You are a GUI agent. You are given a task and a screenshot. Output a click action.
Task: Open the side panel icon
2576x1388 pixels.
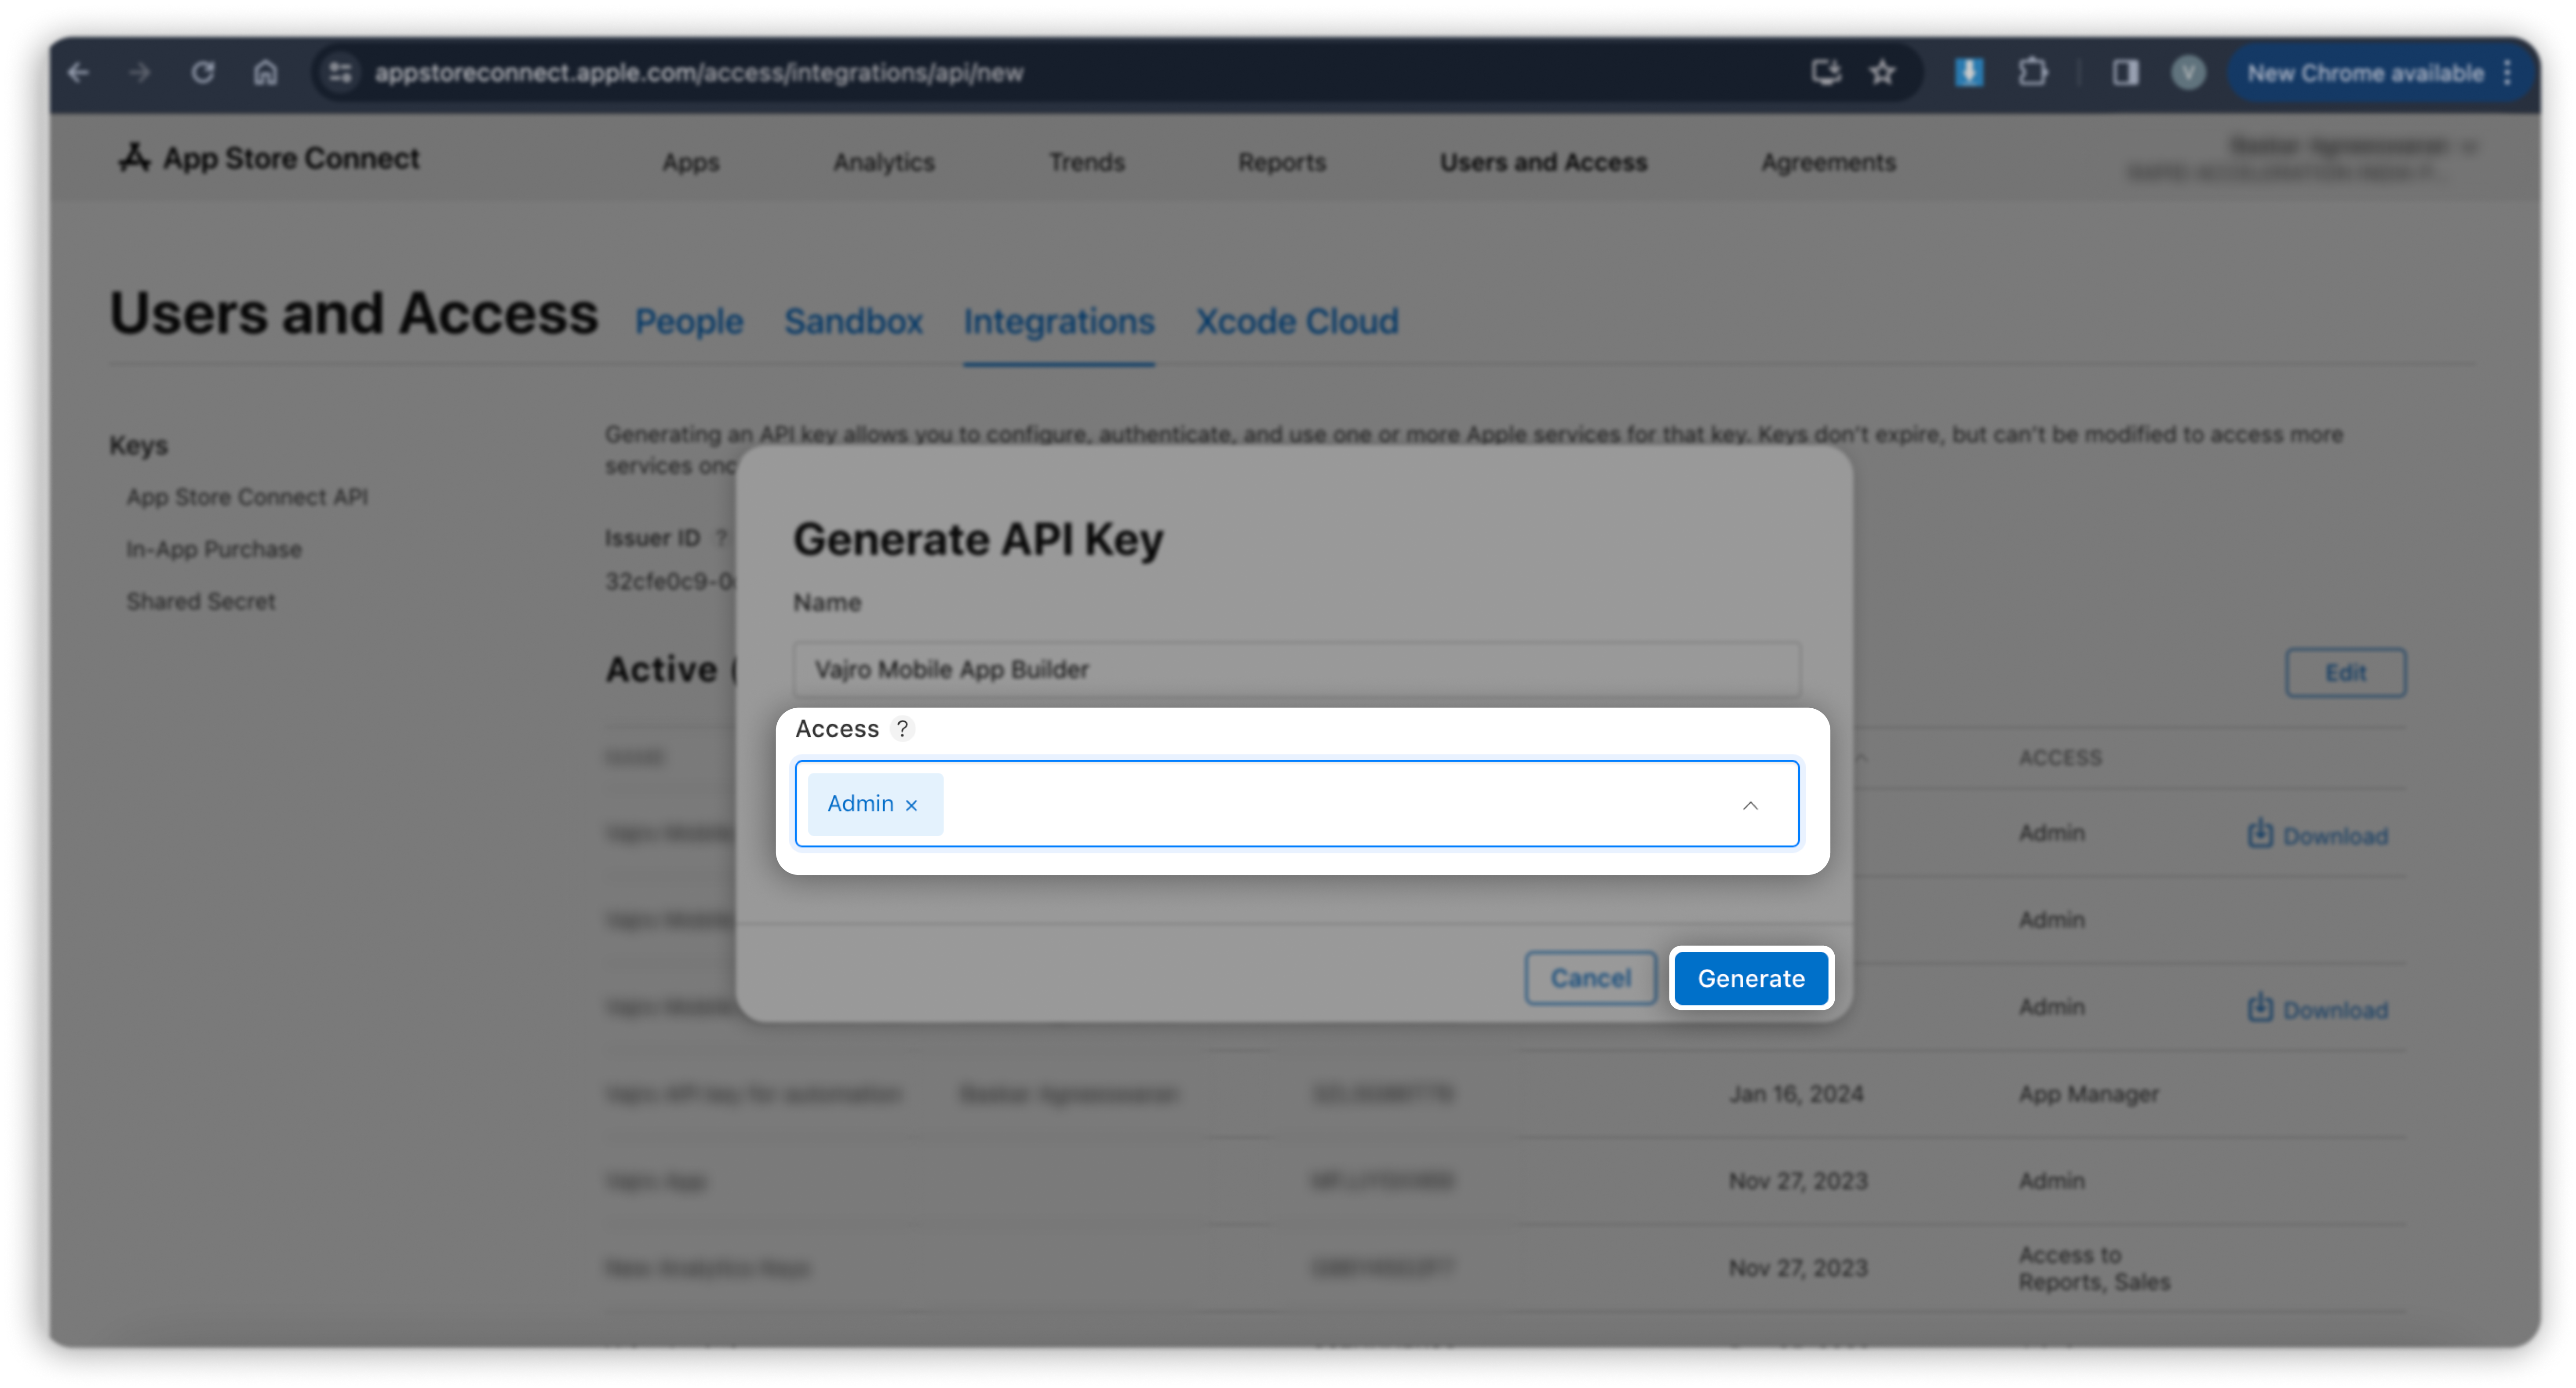2125,72
